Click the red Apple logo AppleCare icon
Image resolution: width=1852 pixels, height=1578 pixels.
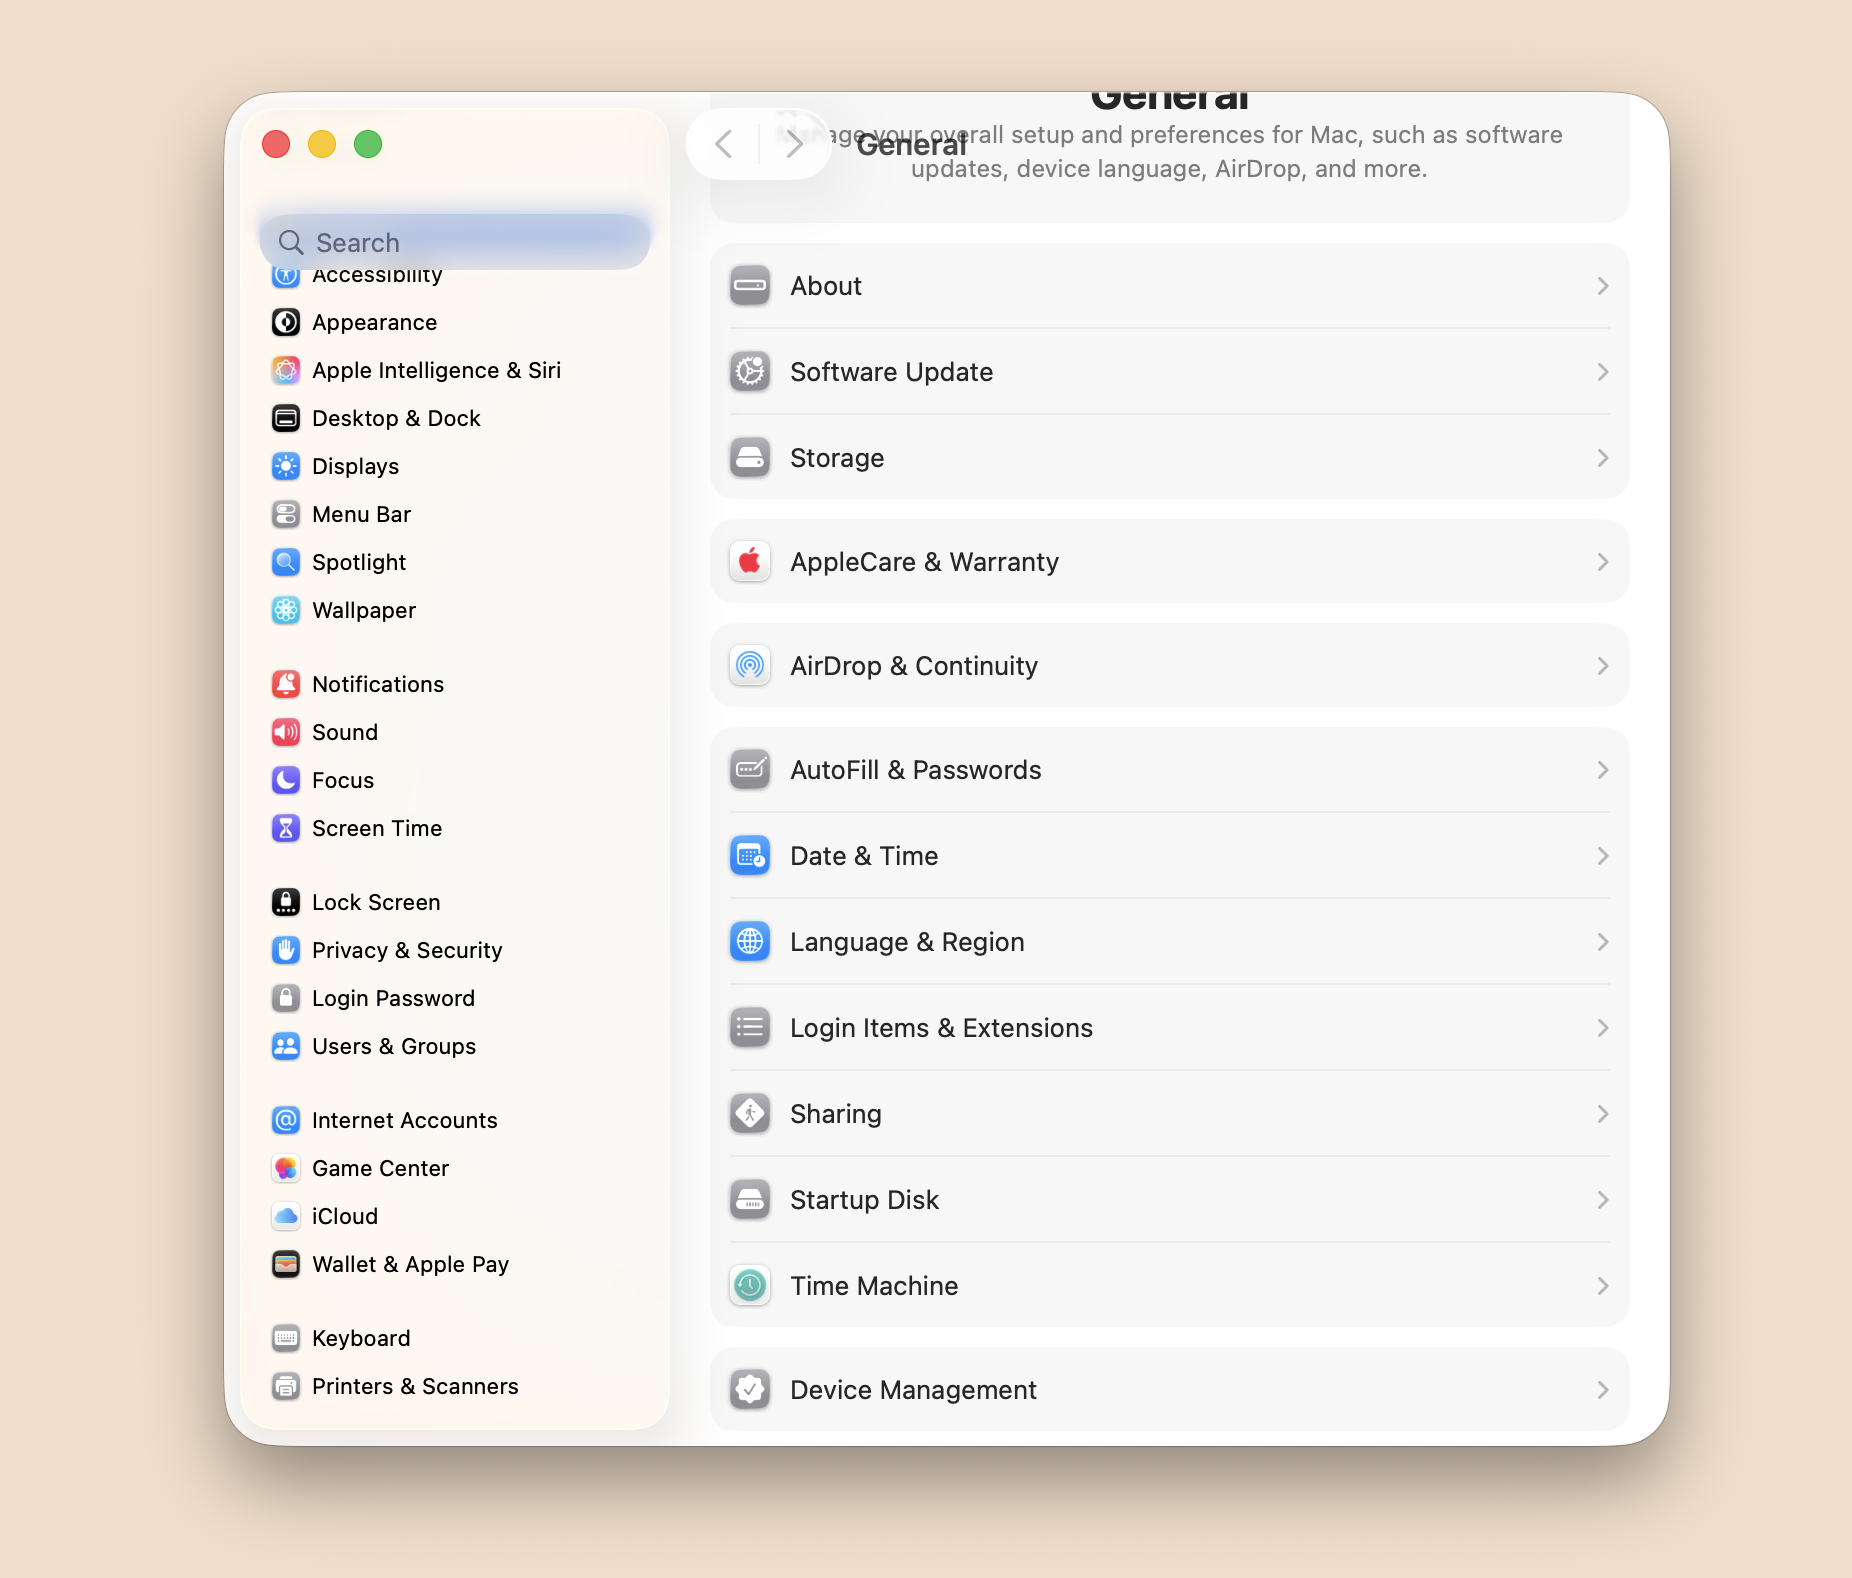coord(750,562)
